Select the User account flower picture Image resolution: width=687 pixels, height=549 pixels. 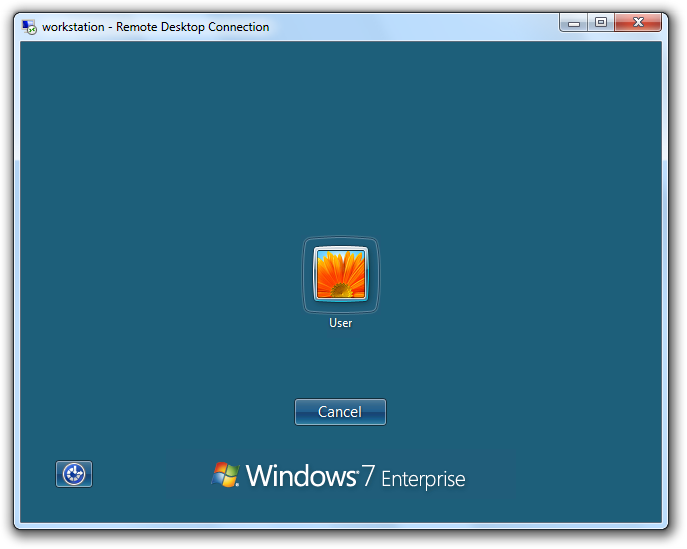point(341,274)
